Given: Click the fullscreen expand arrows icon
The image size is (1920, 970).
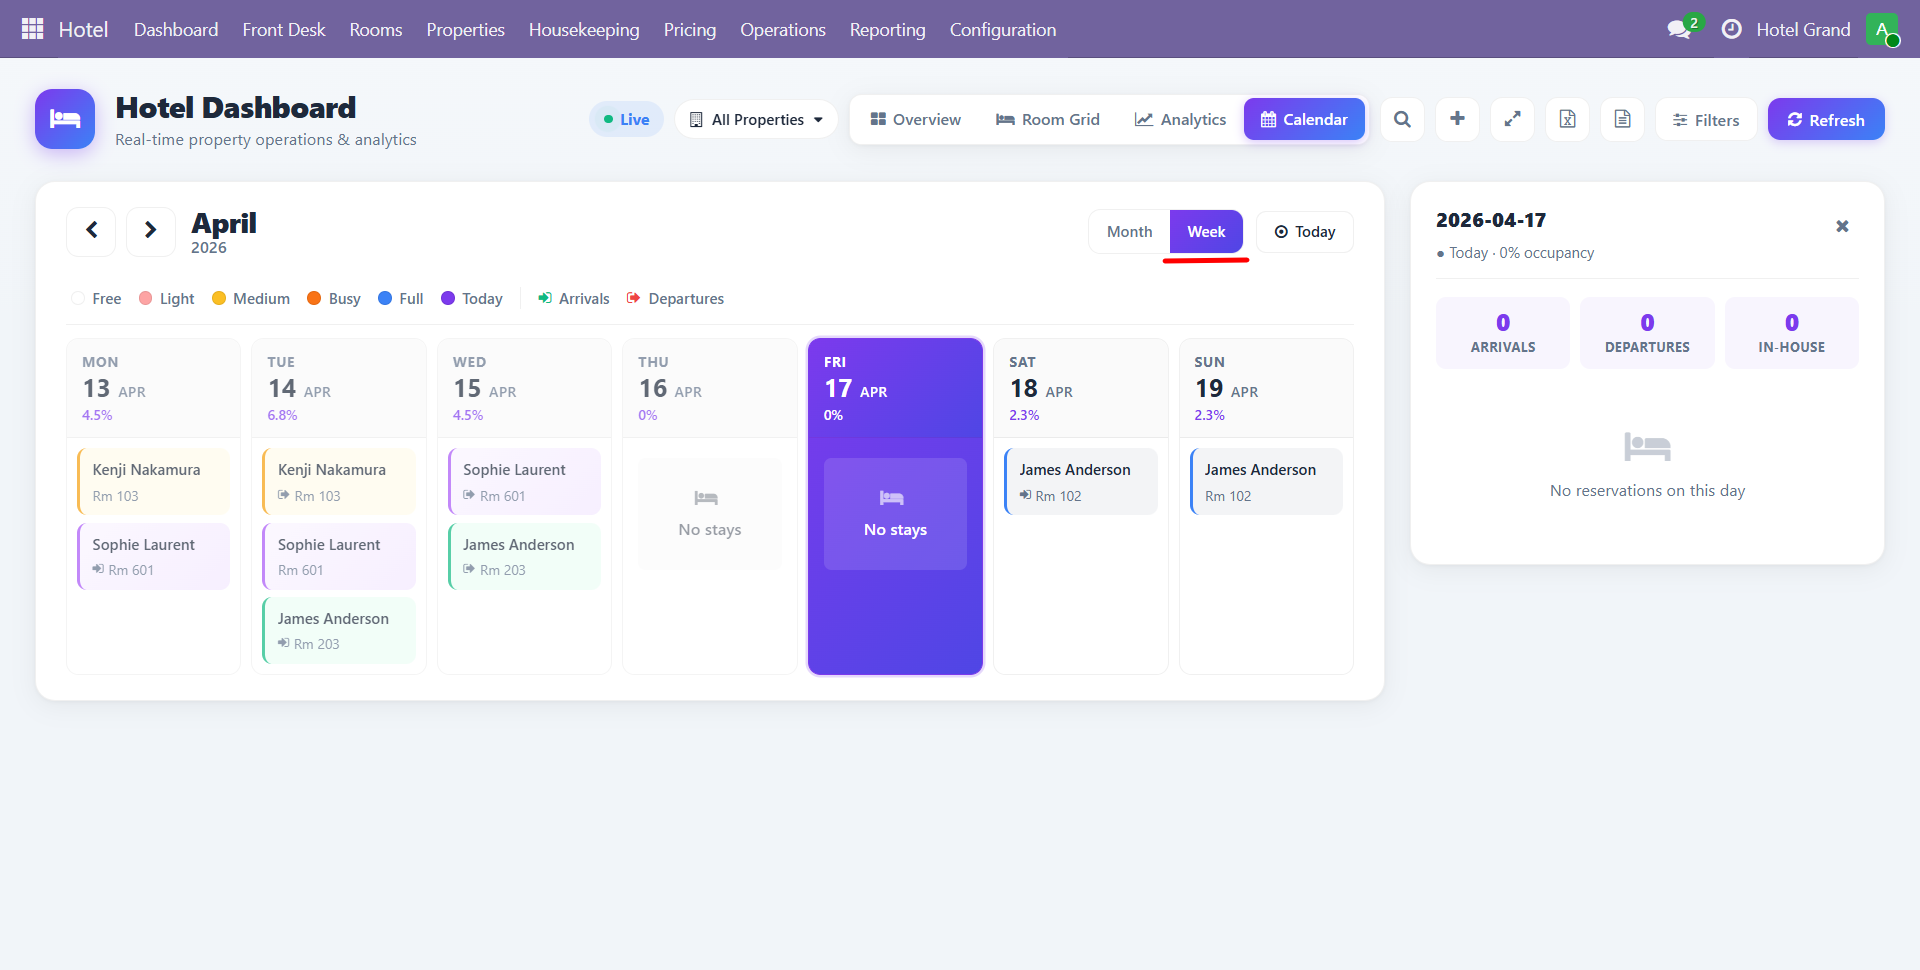Looking at the screenshot, I should point(1512,120).
